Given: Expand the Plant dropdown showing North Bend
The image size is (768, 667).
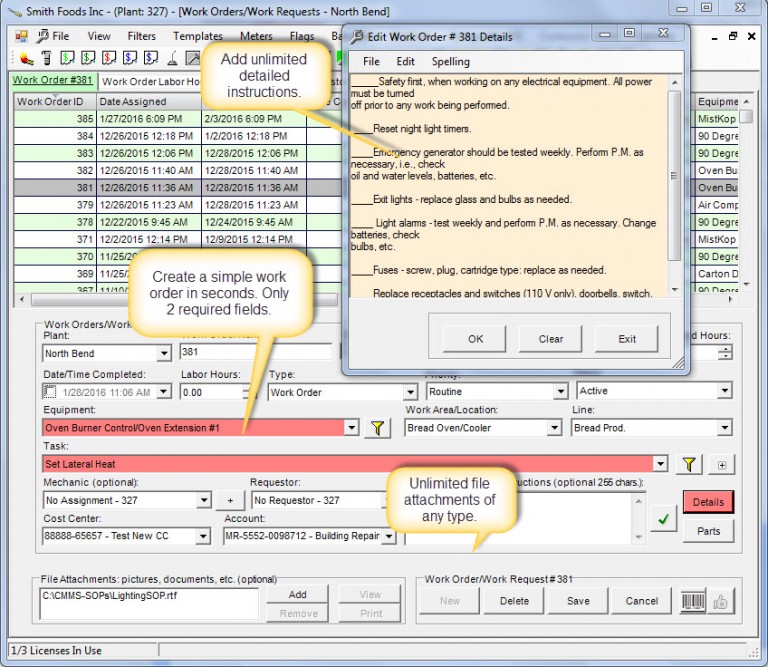Looking at the screenshot, I should [164, 353].
